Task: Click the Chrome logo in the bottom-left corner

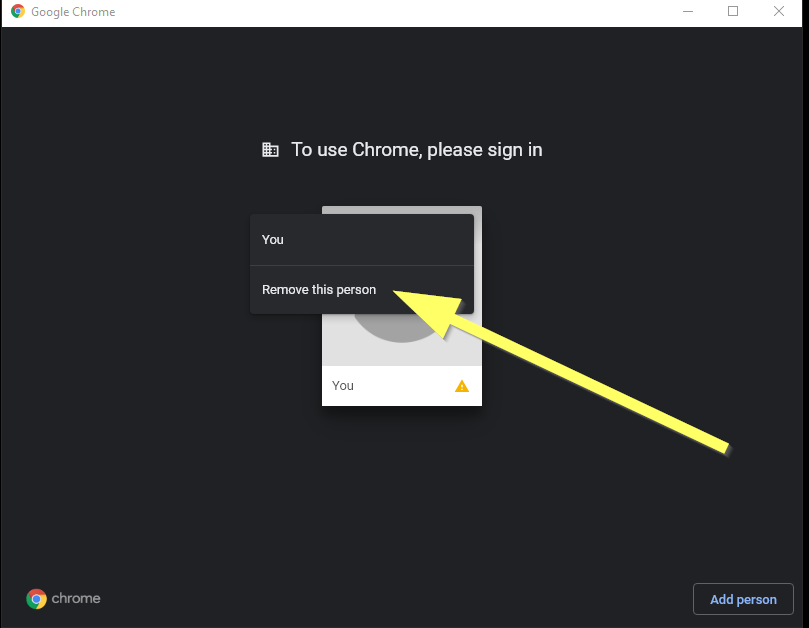Action: click(36, 599)
